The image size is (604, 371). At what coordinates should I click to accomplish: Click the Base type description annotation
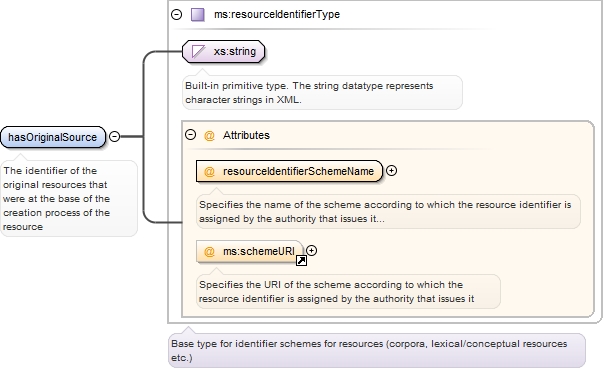(x=377, y=351)
